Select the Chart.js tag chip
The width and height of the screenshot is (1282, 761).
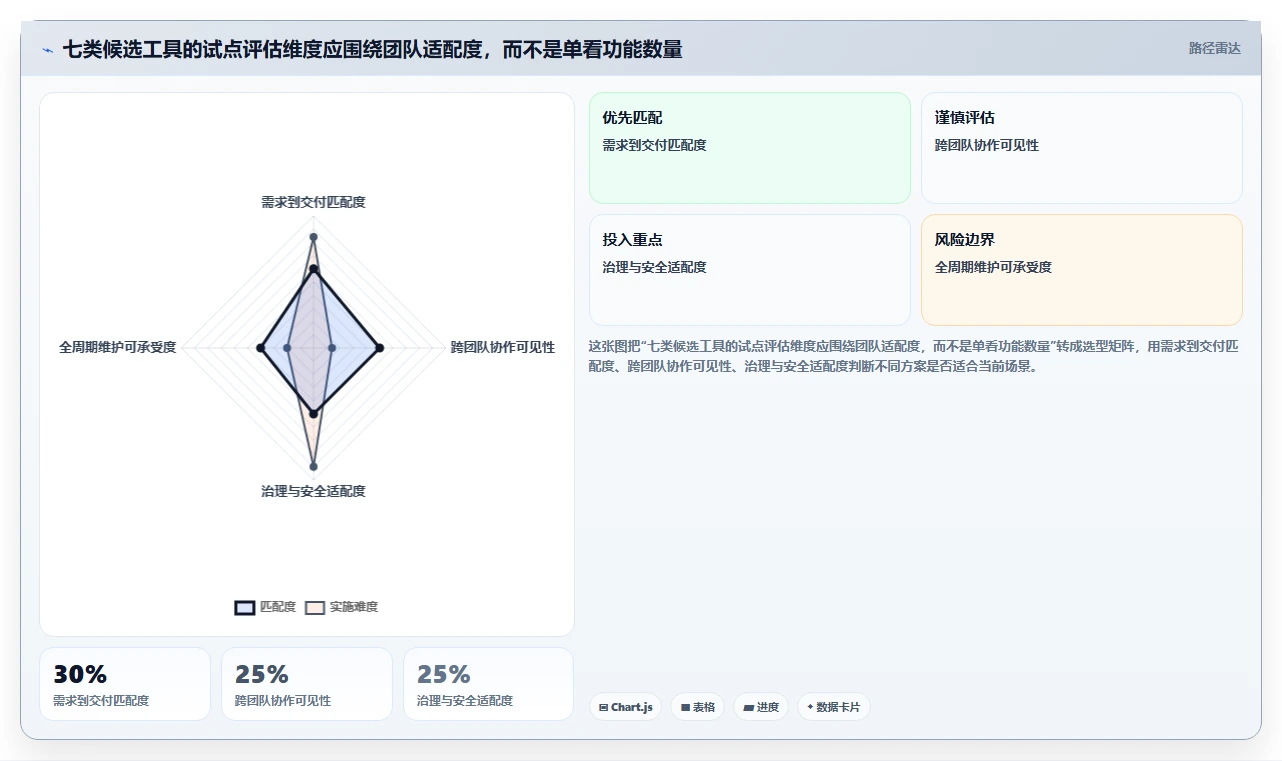click(625, 707)
